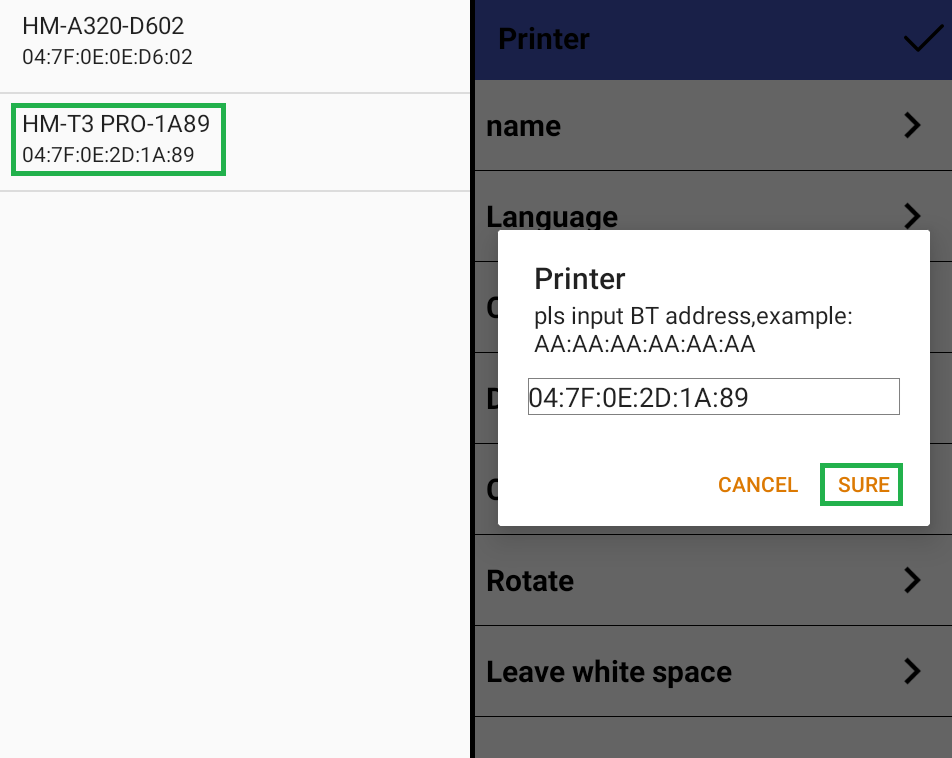Confirm with the SURE button

point(863,485)
